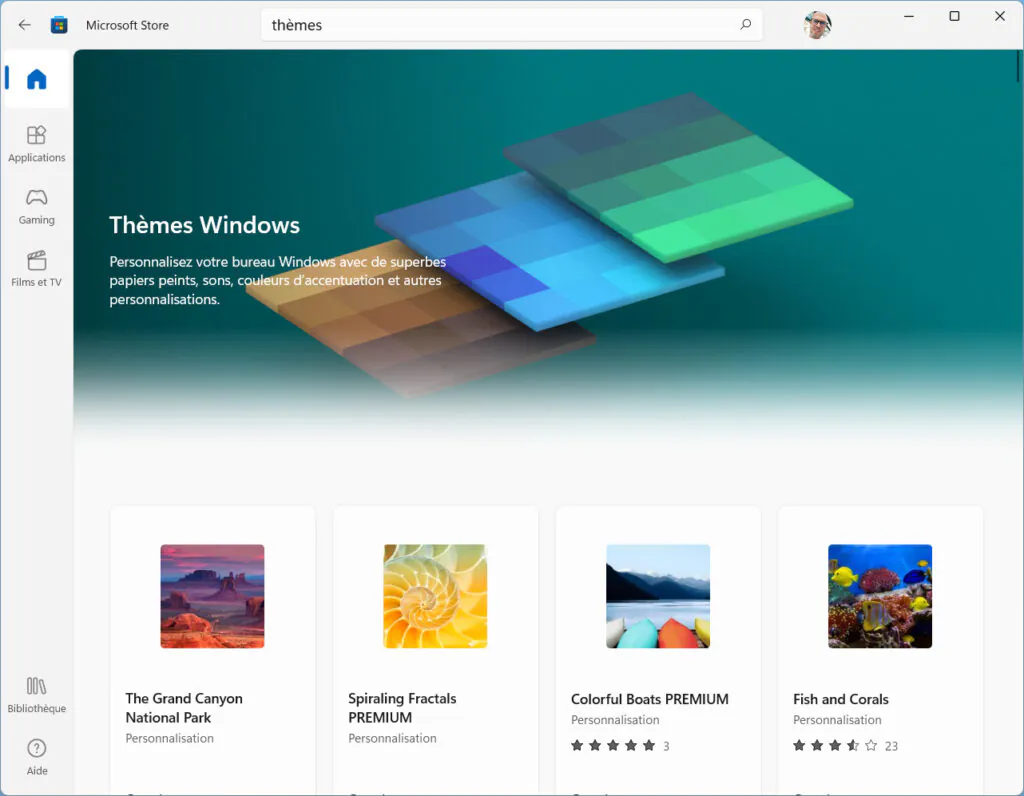1024x796 pixels.
Task: Open The Grand Canyon National Park thumbnail
Action: tap(212, 596)
